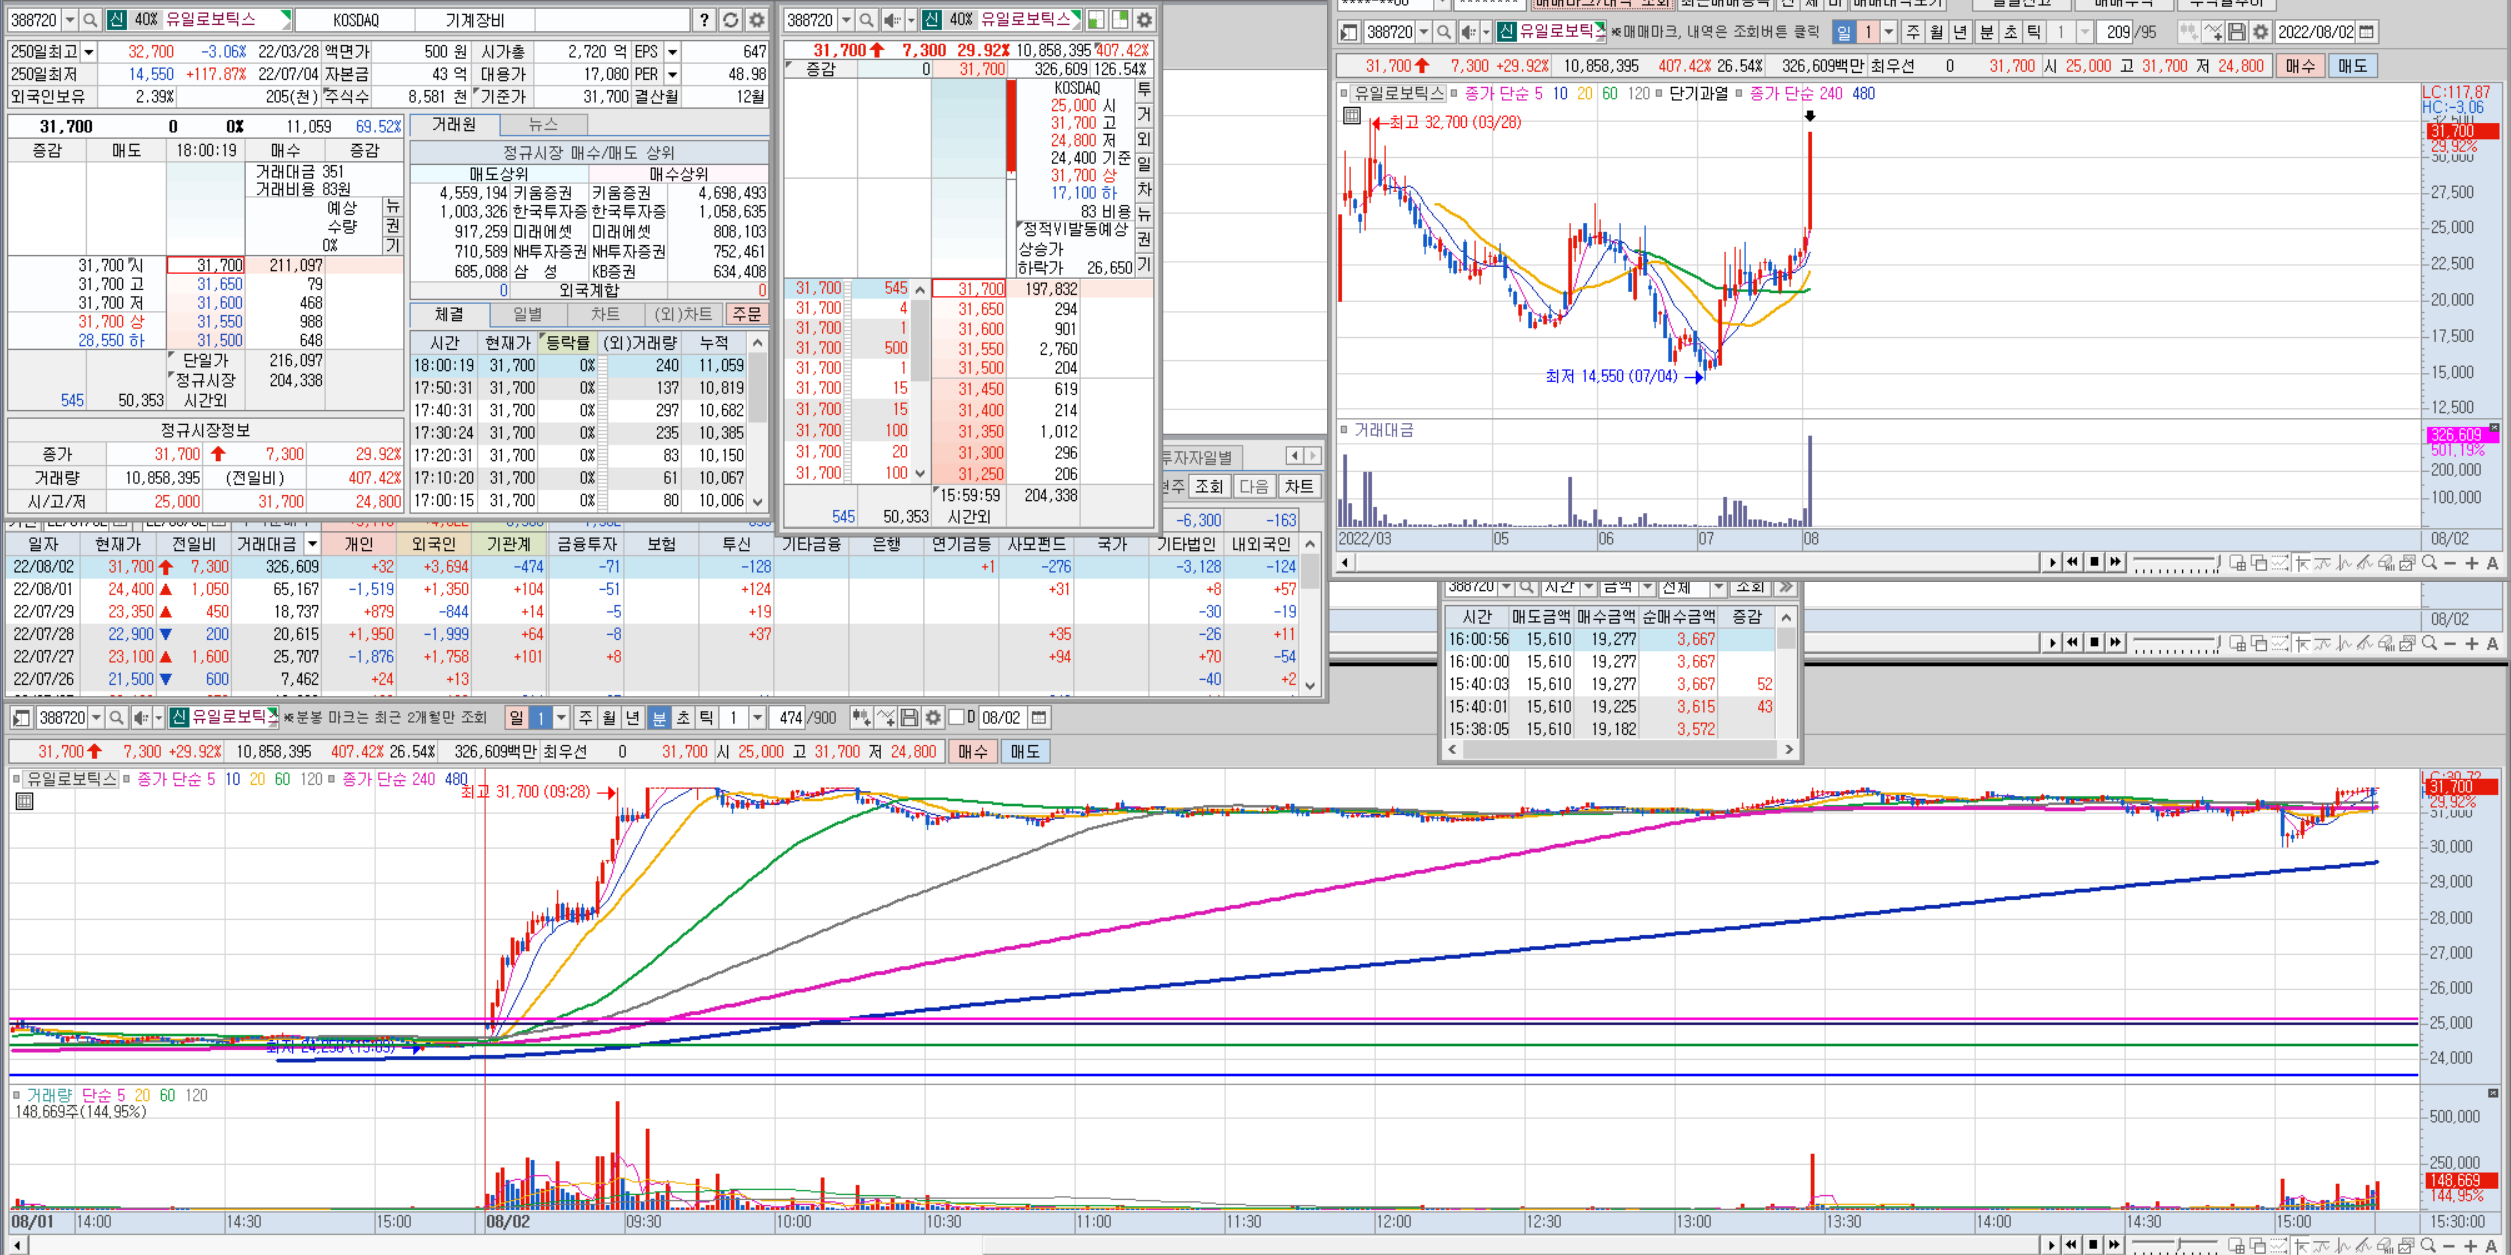
Task: Toggle the D checkbox in minute chart toolbar
Action: pyautogui.click(x=956, y=718)
